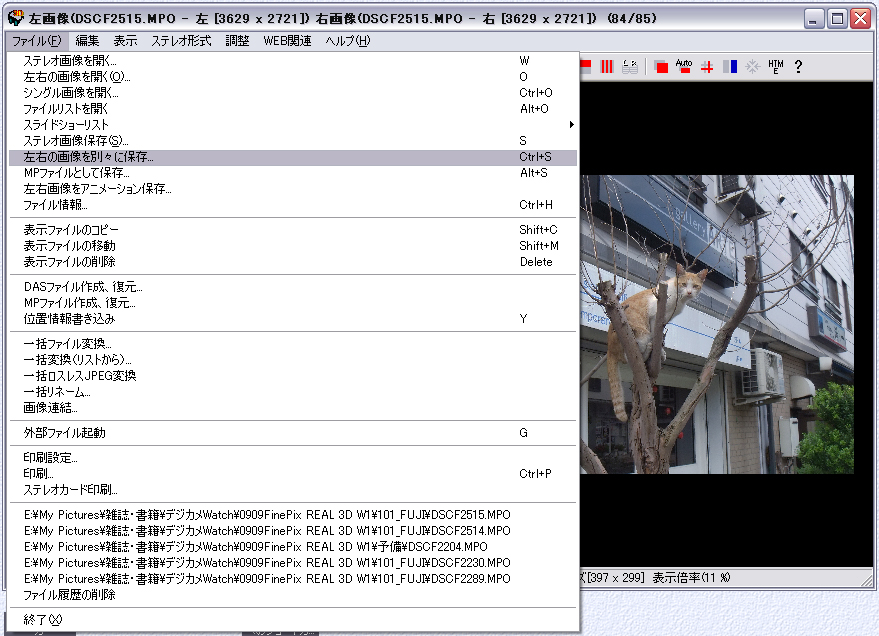The width and height of the screenshot is (879, 636).
Task: Click the red square anaglyph display icon
Action: [x=660, y=65]
